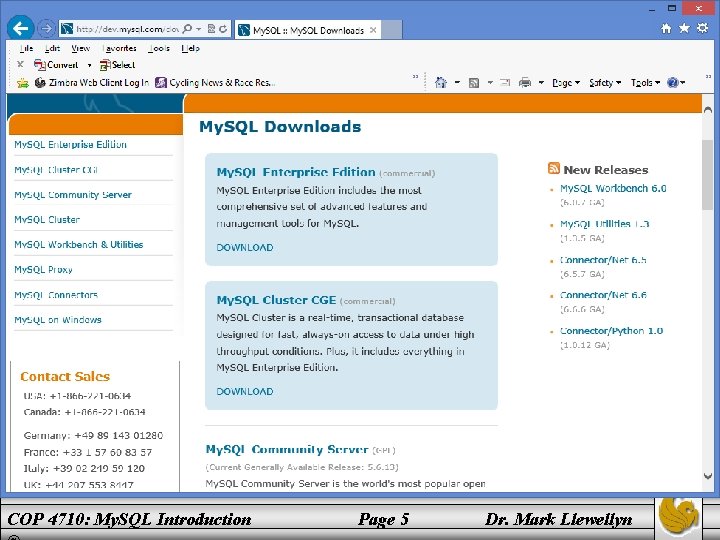Viewport: 720px width, 540px height.
Task: Open the Safety dropdown menu
Action: (605, 83)
